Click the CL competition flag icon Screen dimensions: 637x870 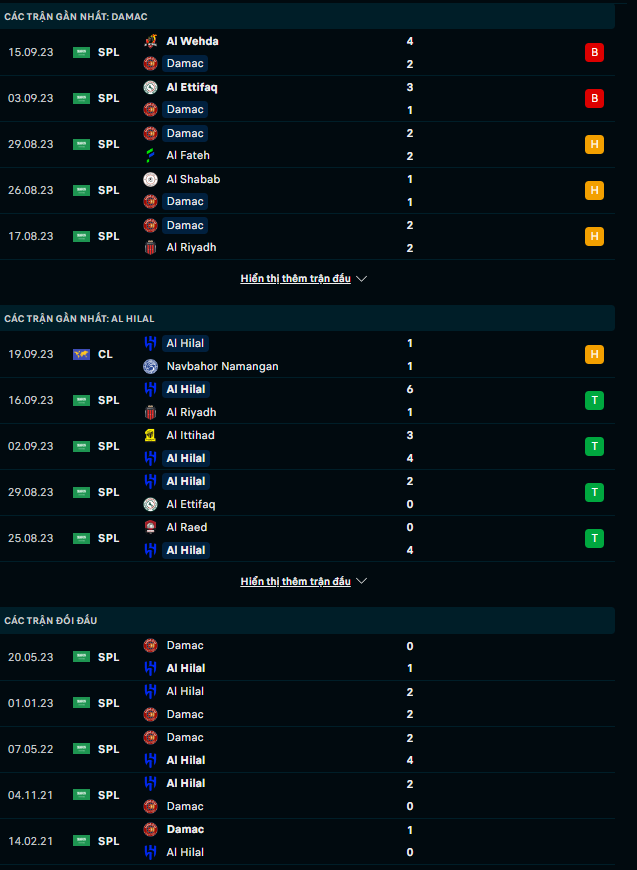pos(81,354)
